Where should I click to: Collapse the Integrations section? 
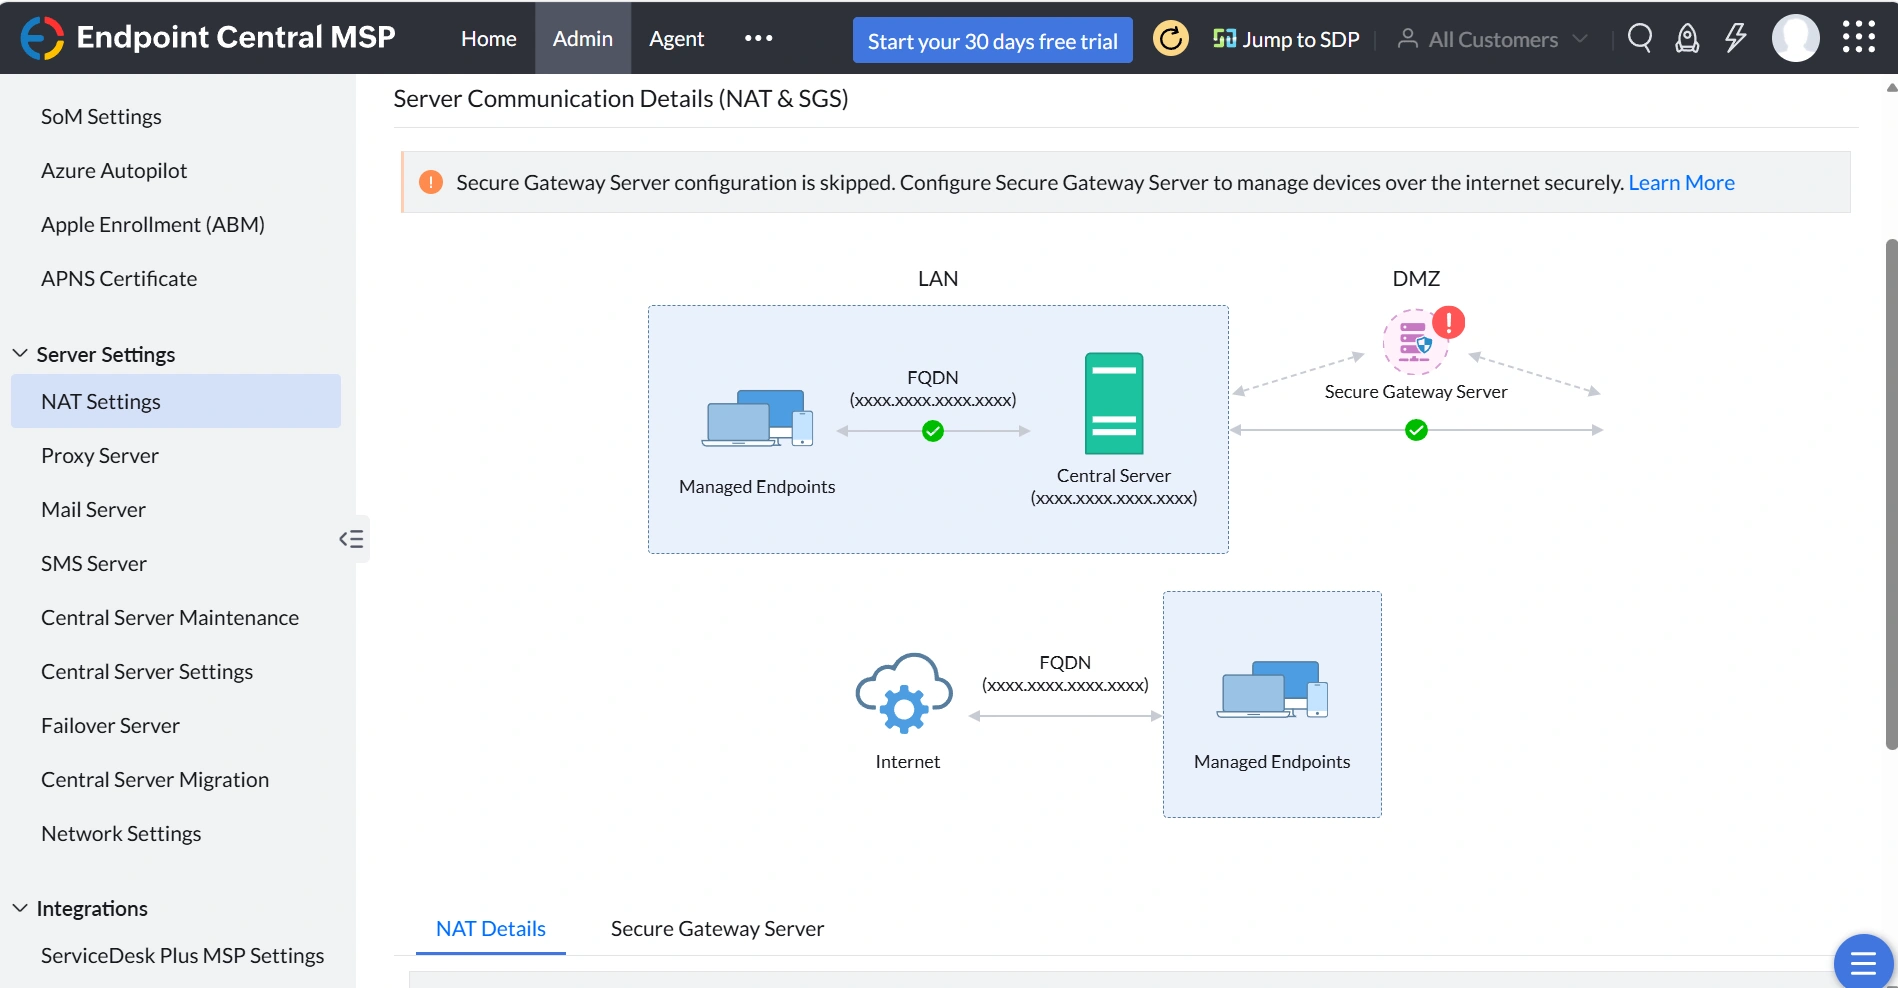point(20,908)
